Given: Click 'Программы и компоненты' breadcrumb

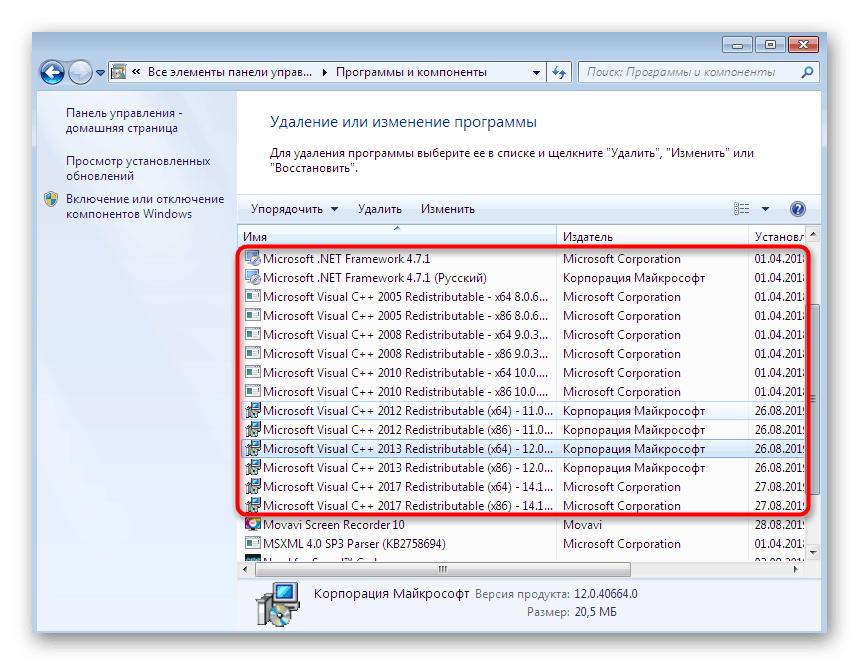Looking at the screenshot, I should tap(411, 72).
